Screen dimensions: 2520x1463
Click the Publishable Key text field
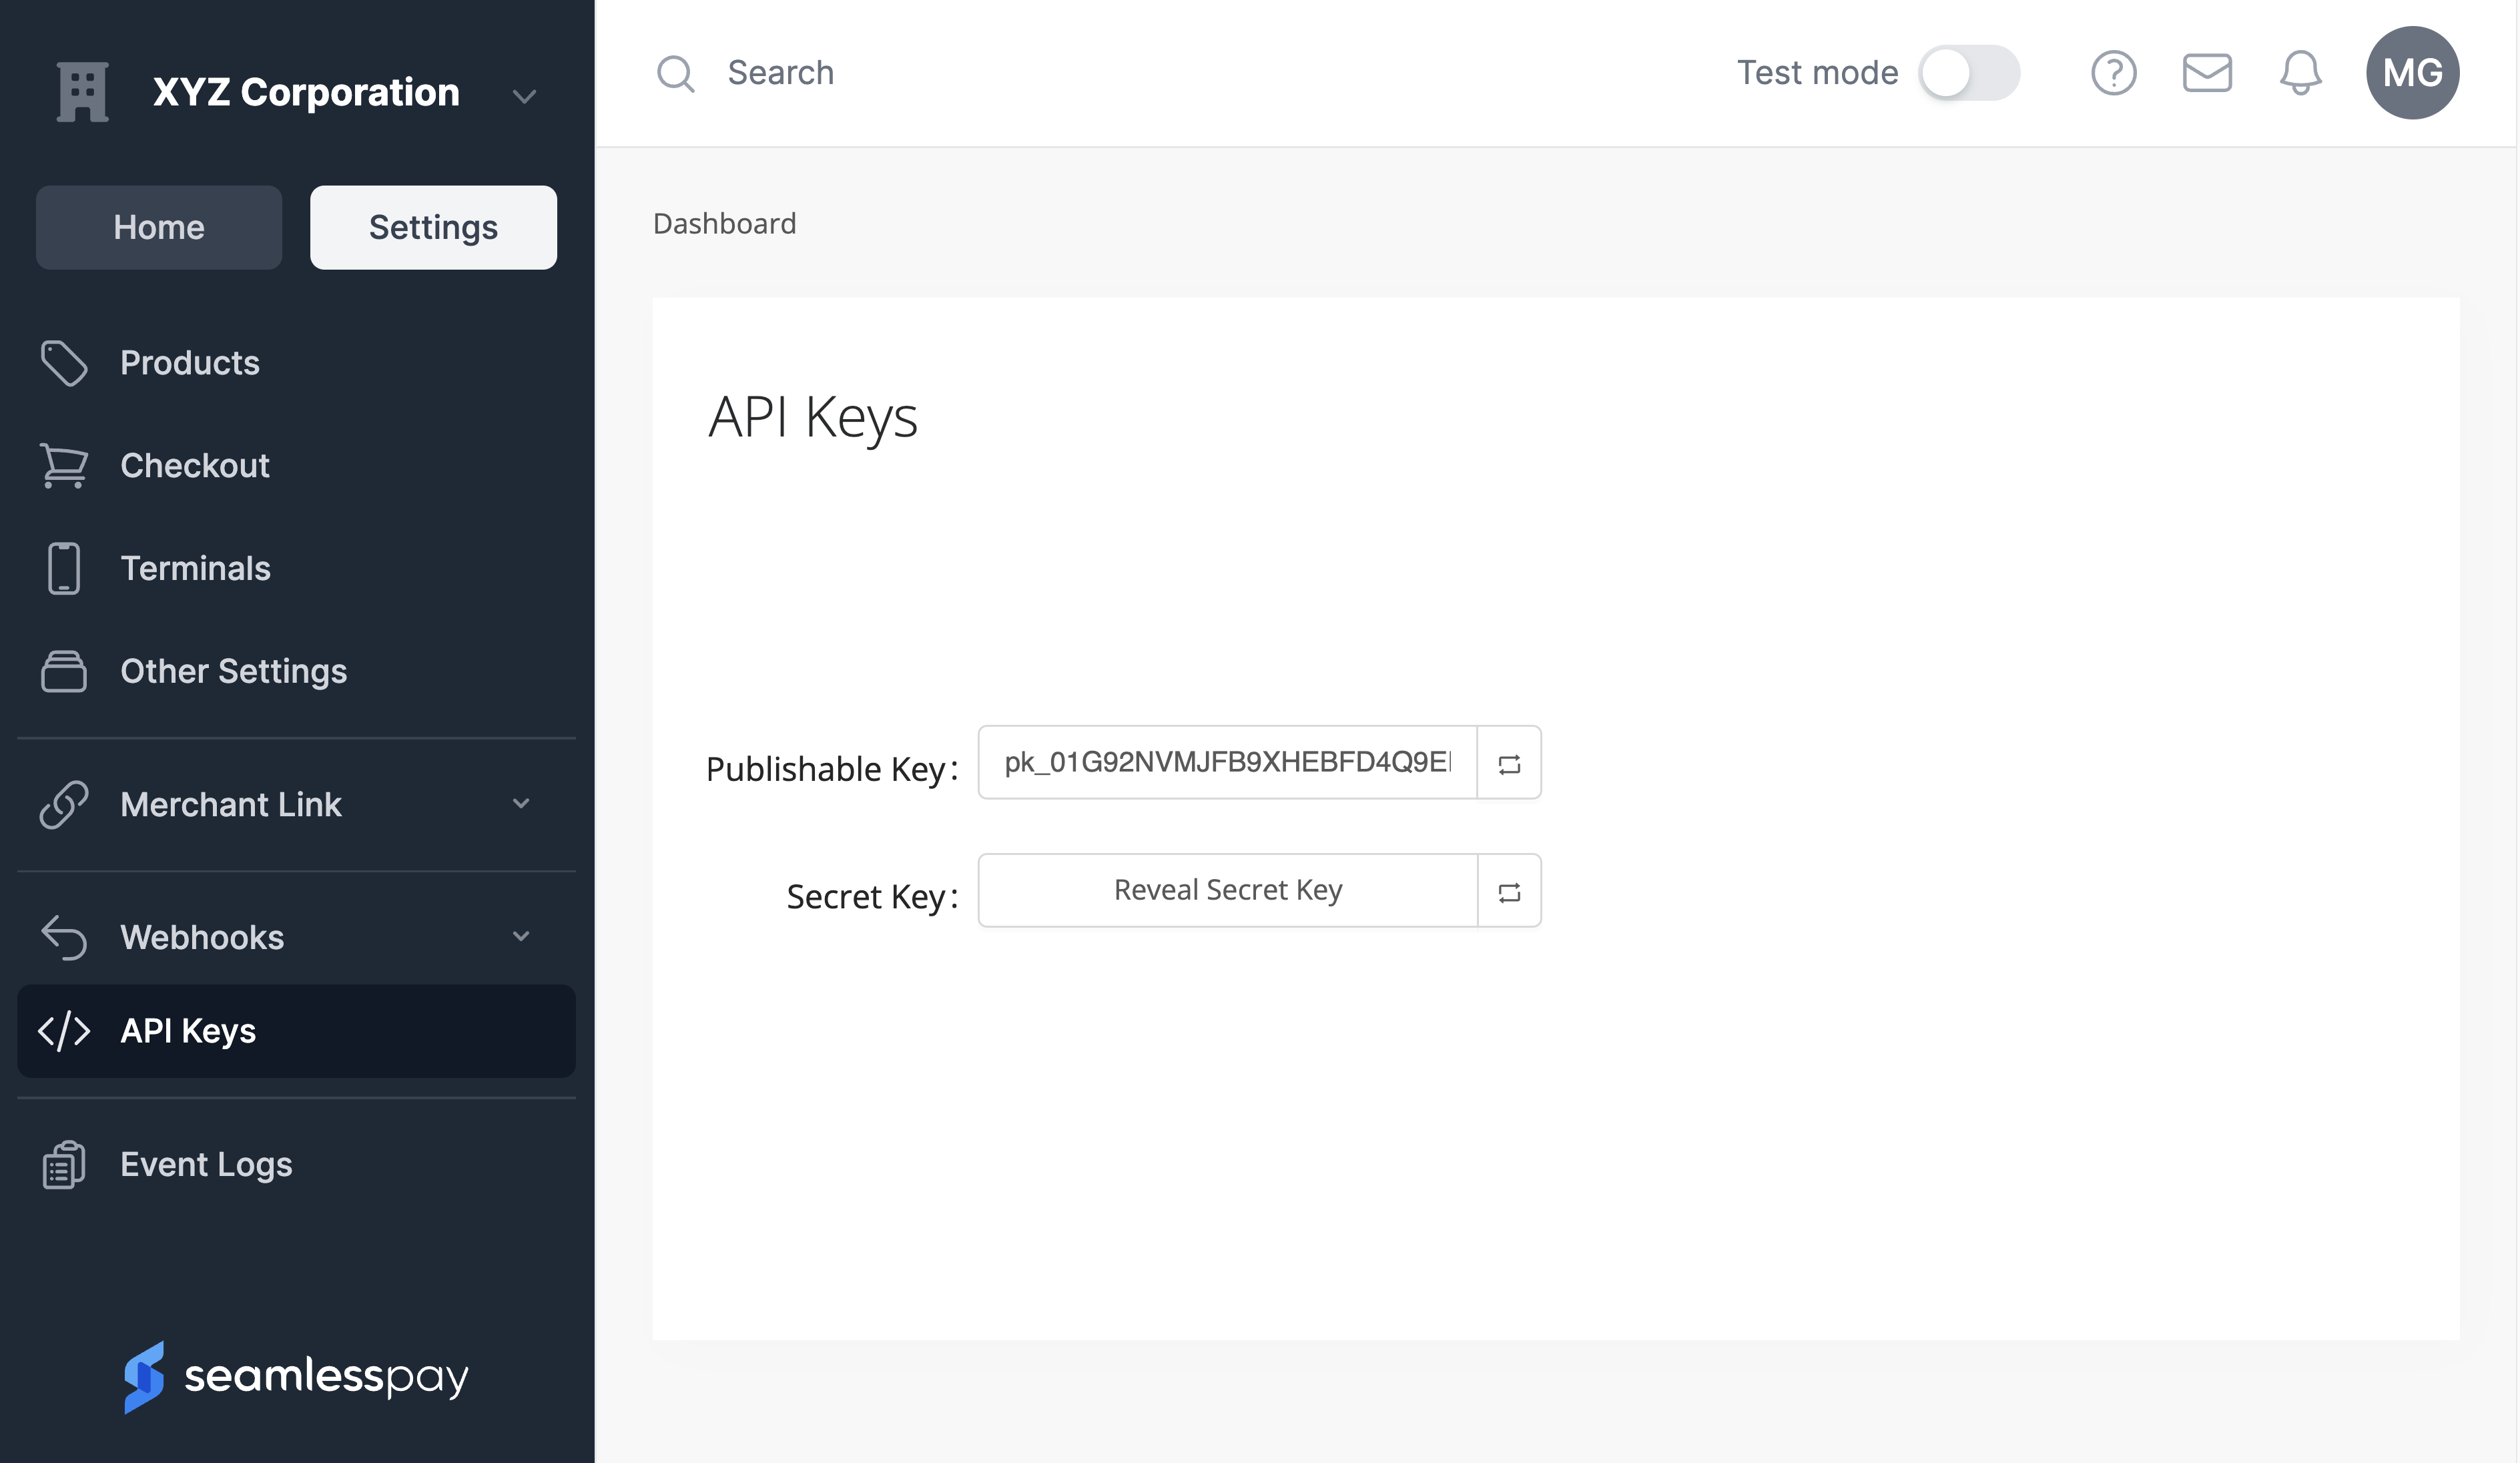pyautogui.click(x=1227, y=763)
